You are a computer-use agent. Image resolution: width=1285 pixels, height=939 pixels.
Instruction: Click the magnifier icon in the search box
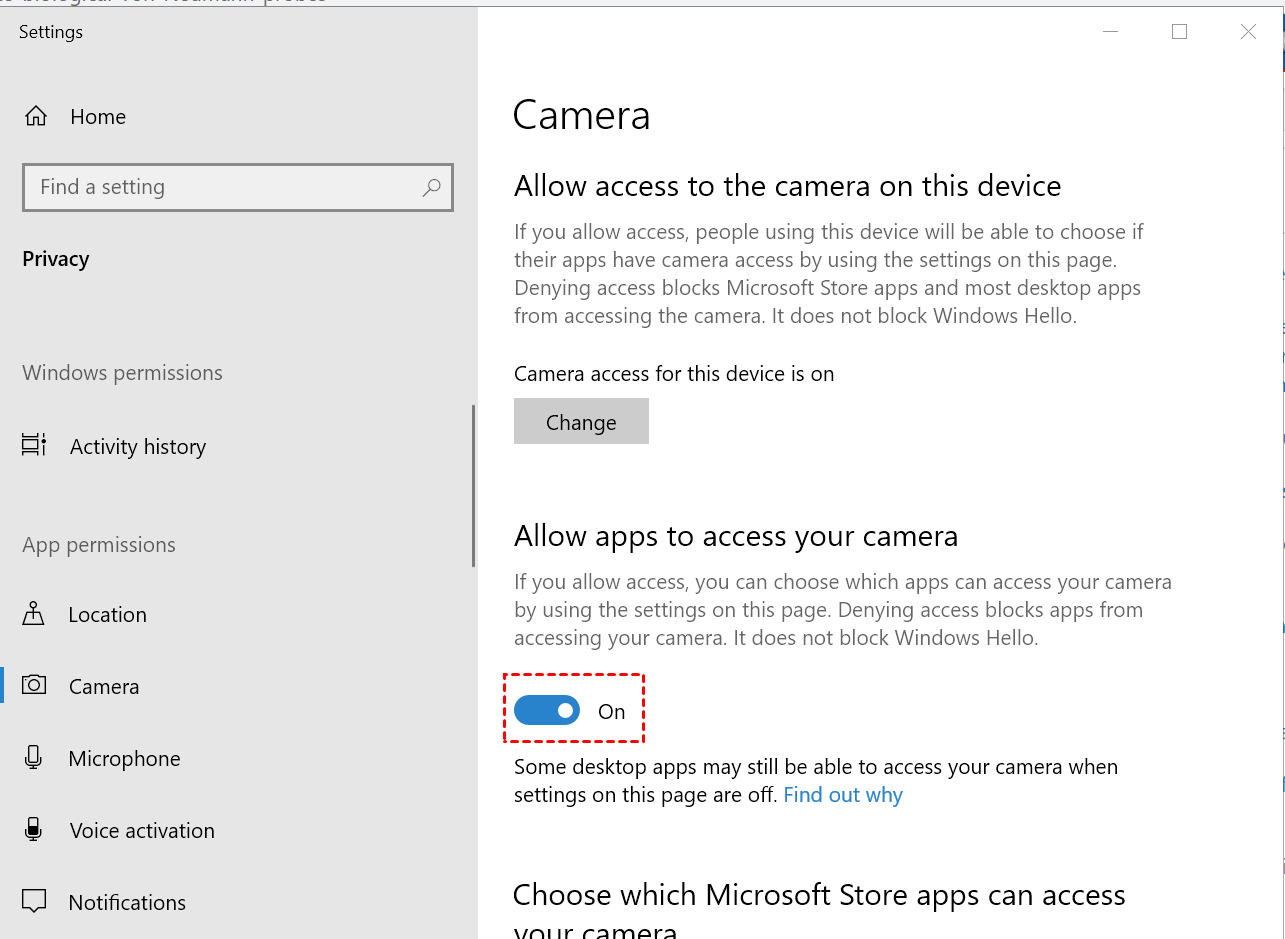point(431,187)
